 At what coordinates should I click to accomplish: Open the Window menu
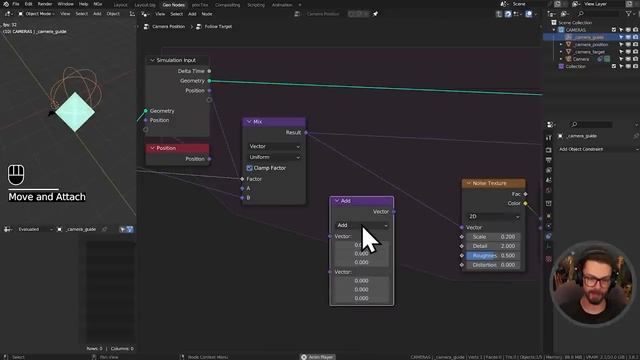click(x=65, y=4)
